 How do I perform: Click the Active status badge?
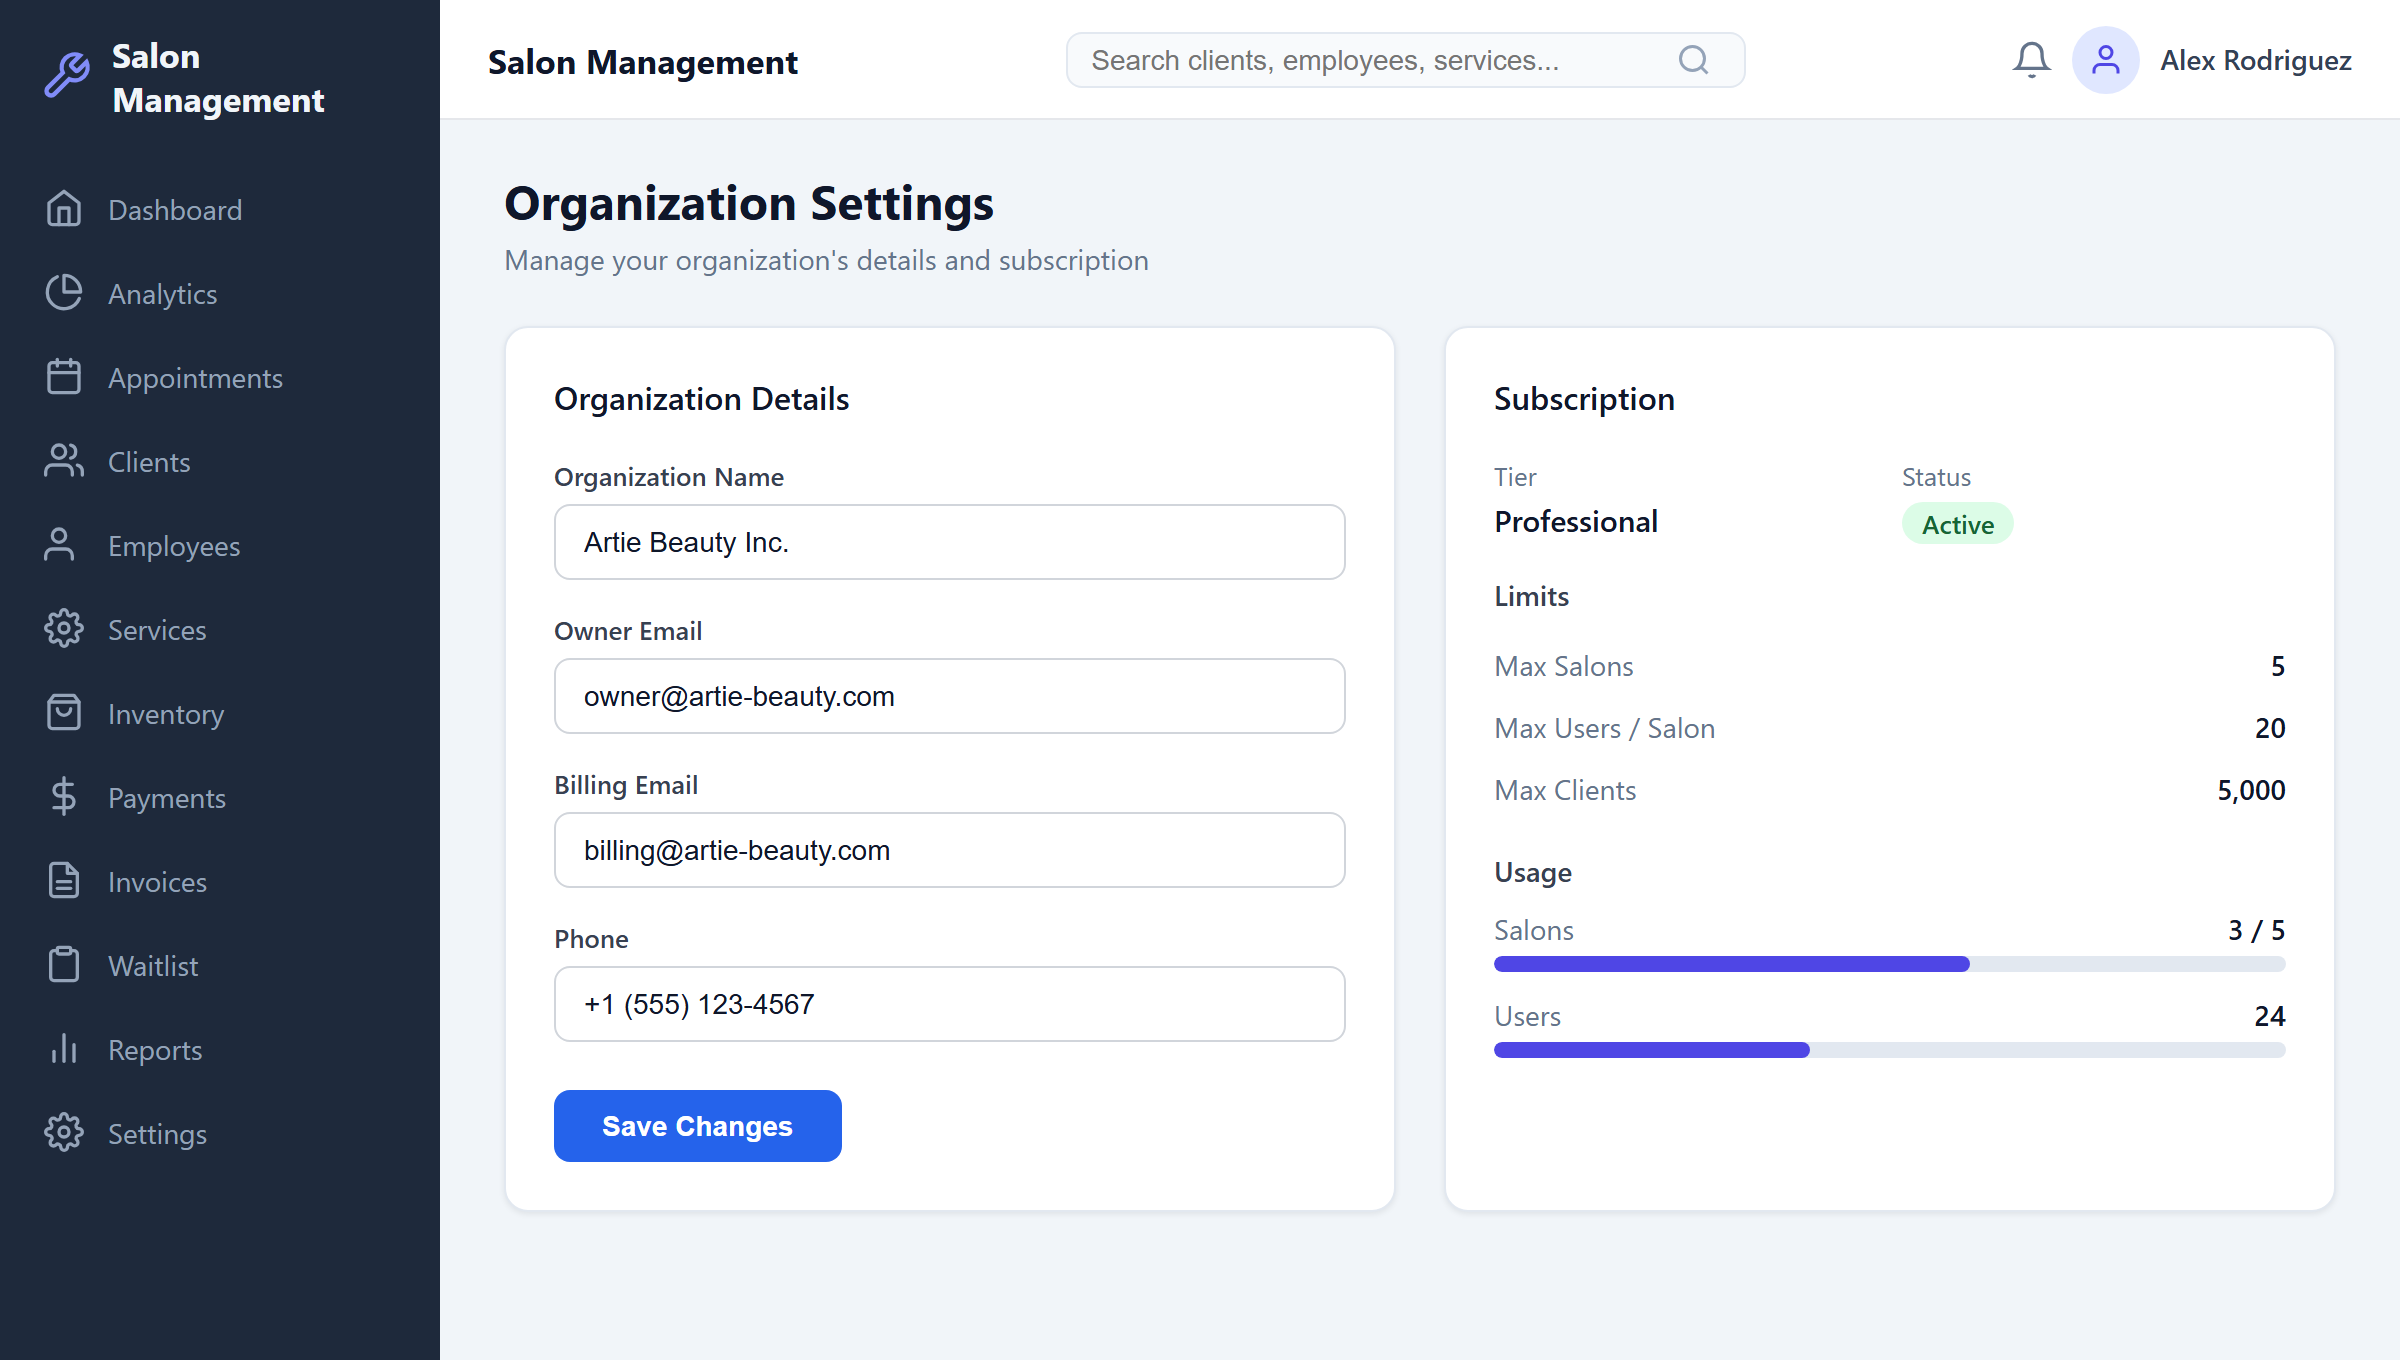(x=1956, y=523)
